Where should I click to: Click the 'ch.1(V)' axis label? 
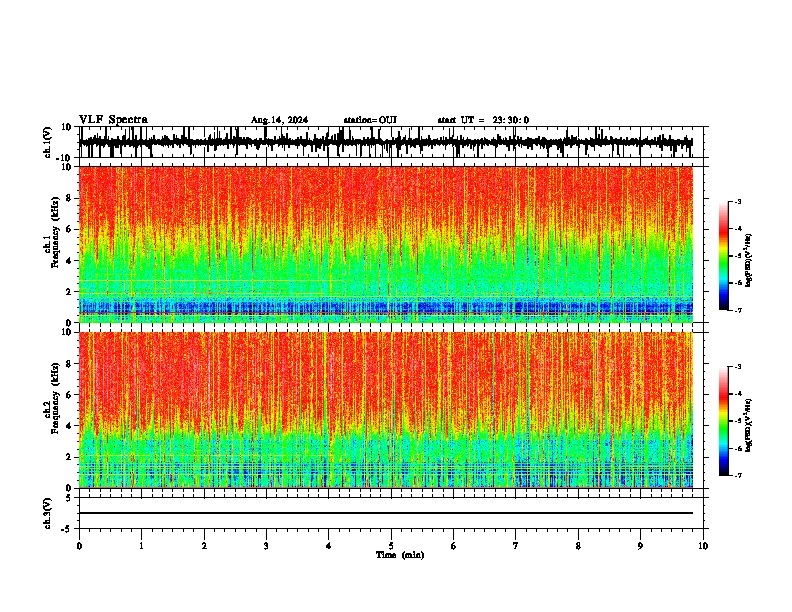click(48, 142)
